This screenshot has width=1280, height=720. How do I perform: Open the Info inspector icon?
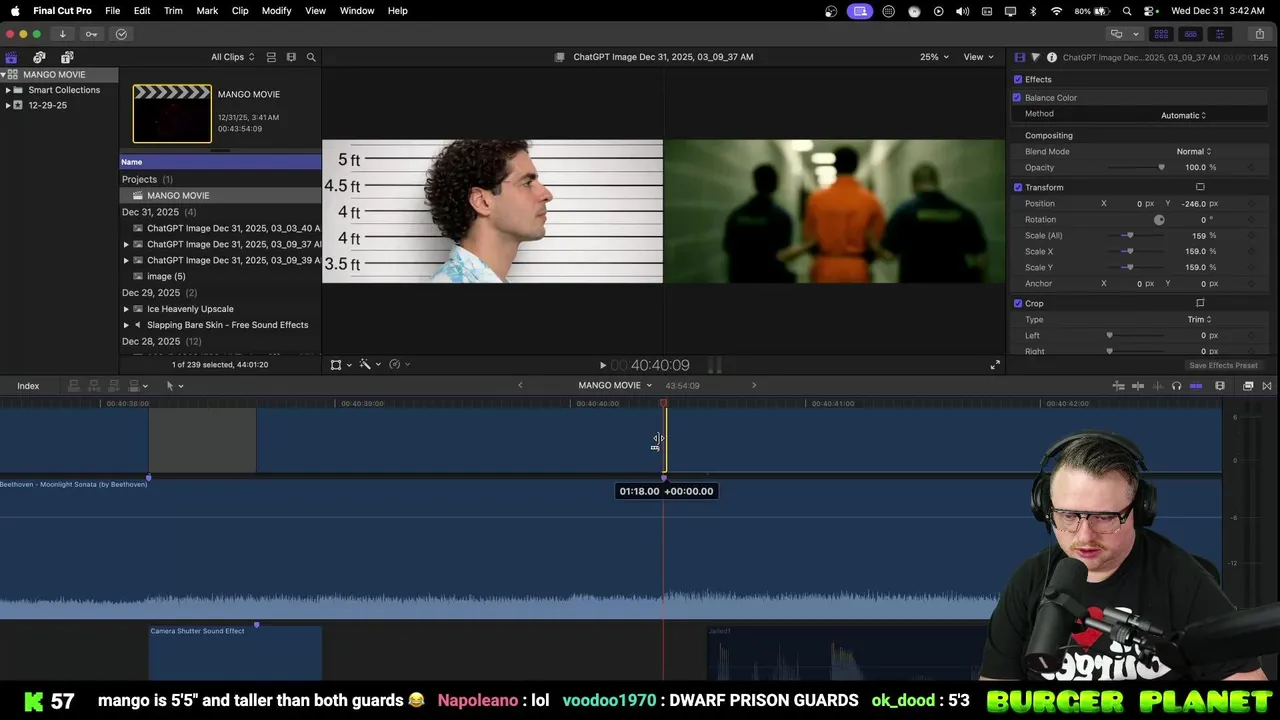1051,57
